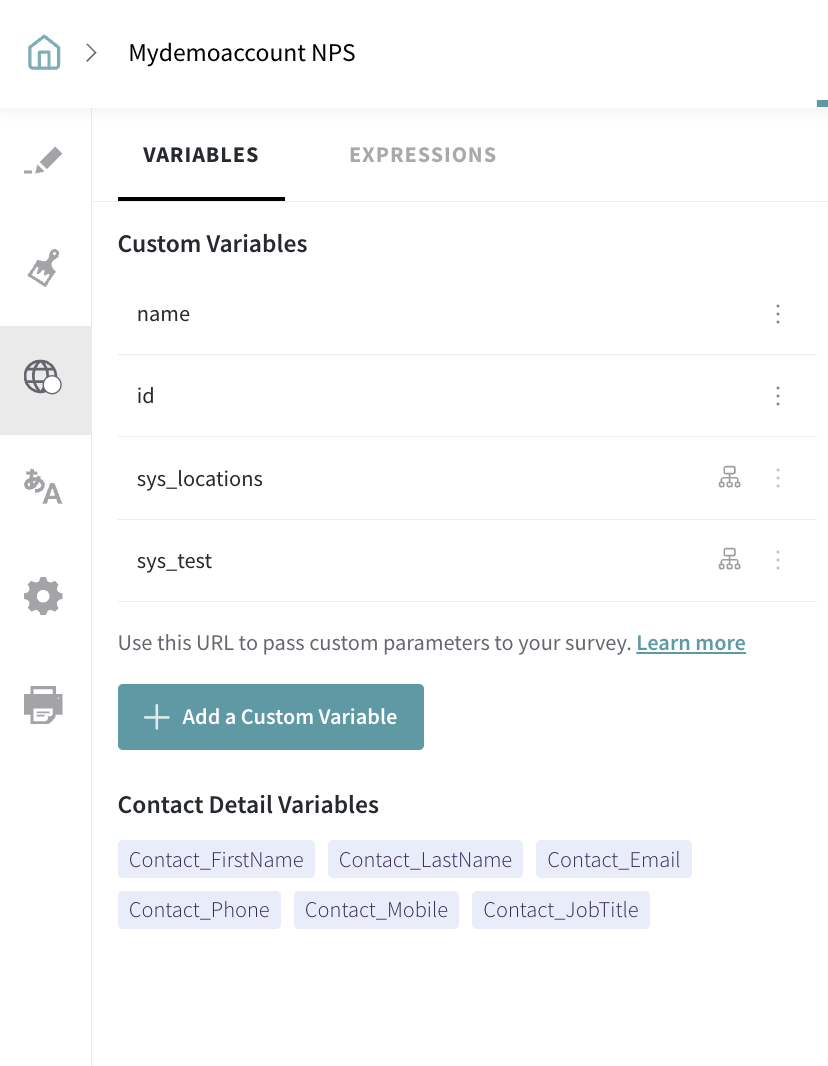This screenshot has height=1066, width=828.
Task: Open three-dot menu for sys_test variable
Action: point(778,560)
